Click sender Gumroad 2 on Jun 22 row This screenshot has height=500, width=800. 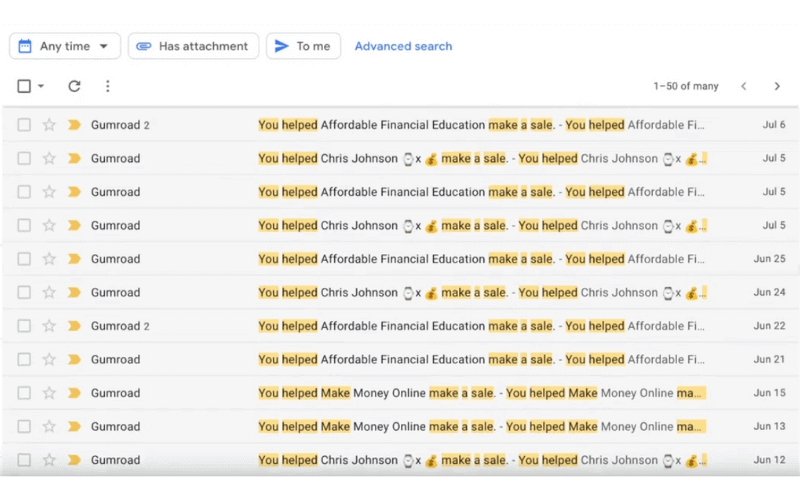pos(120,326)
